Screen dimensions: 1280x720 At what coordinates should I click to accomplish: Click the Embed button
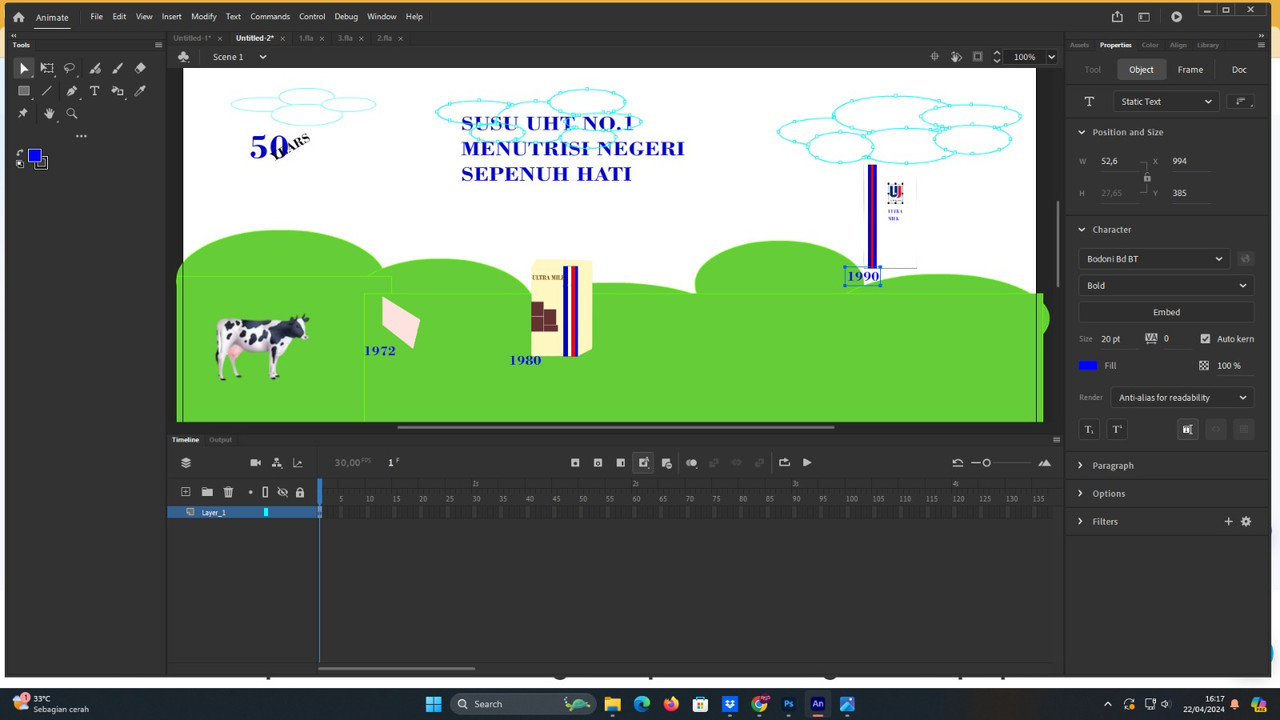pos(1166,312)
